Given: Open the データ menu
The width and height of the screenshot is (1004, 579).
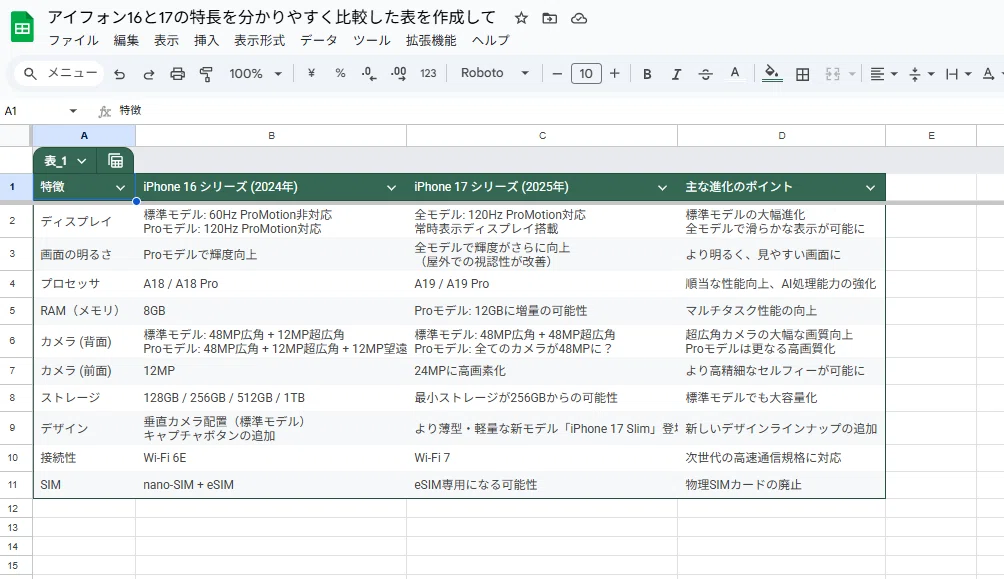Looking at the screenshot, I should pos(318,40).
